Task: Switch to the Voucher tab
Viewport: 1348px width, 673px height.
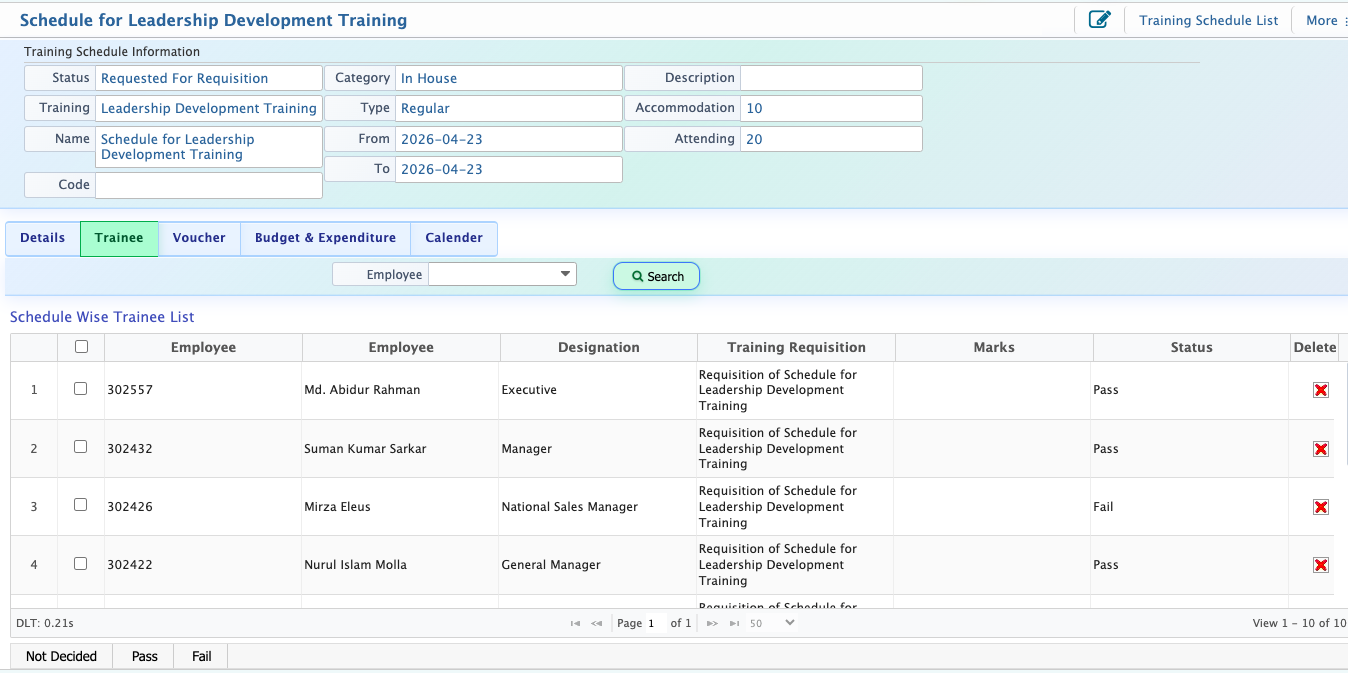Action: pyautogui.click(x=199, y=238)
